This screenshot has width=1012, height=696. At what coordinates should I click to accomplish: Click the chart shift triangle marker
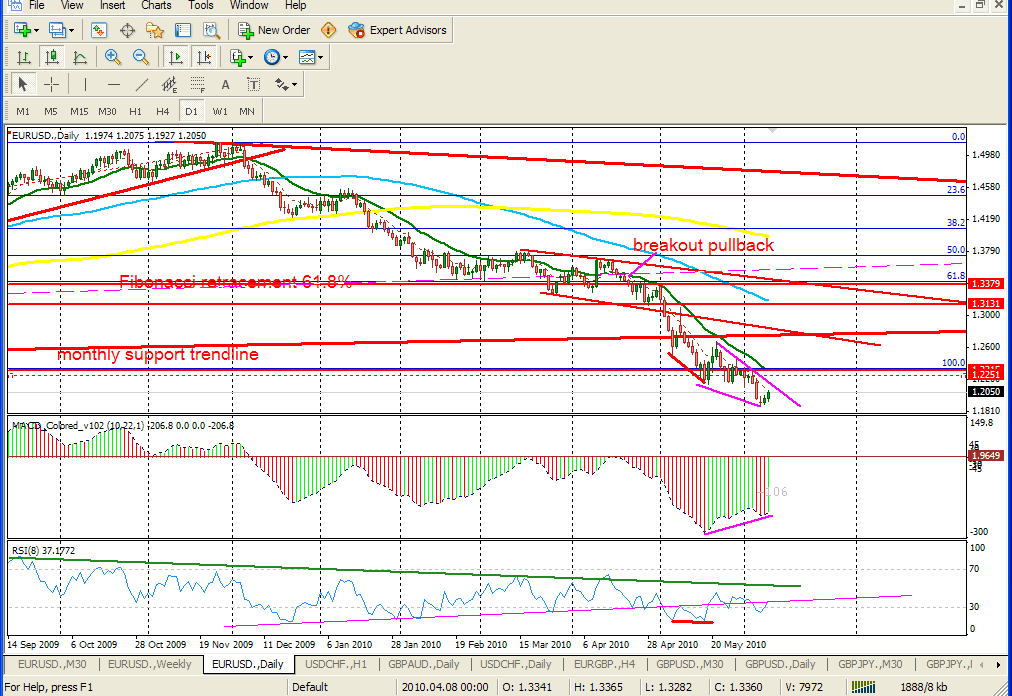click(772, 130)
